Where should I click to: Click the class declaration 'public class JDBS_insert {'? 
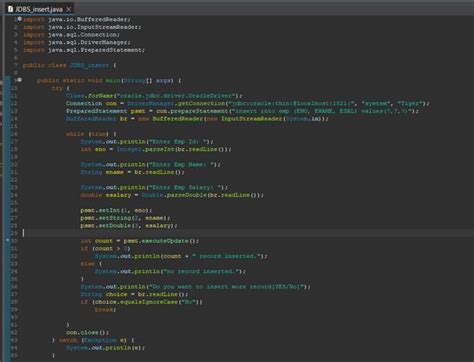tap(69, 65)
